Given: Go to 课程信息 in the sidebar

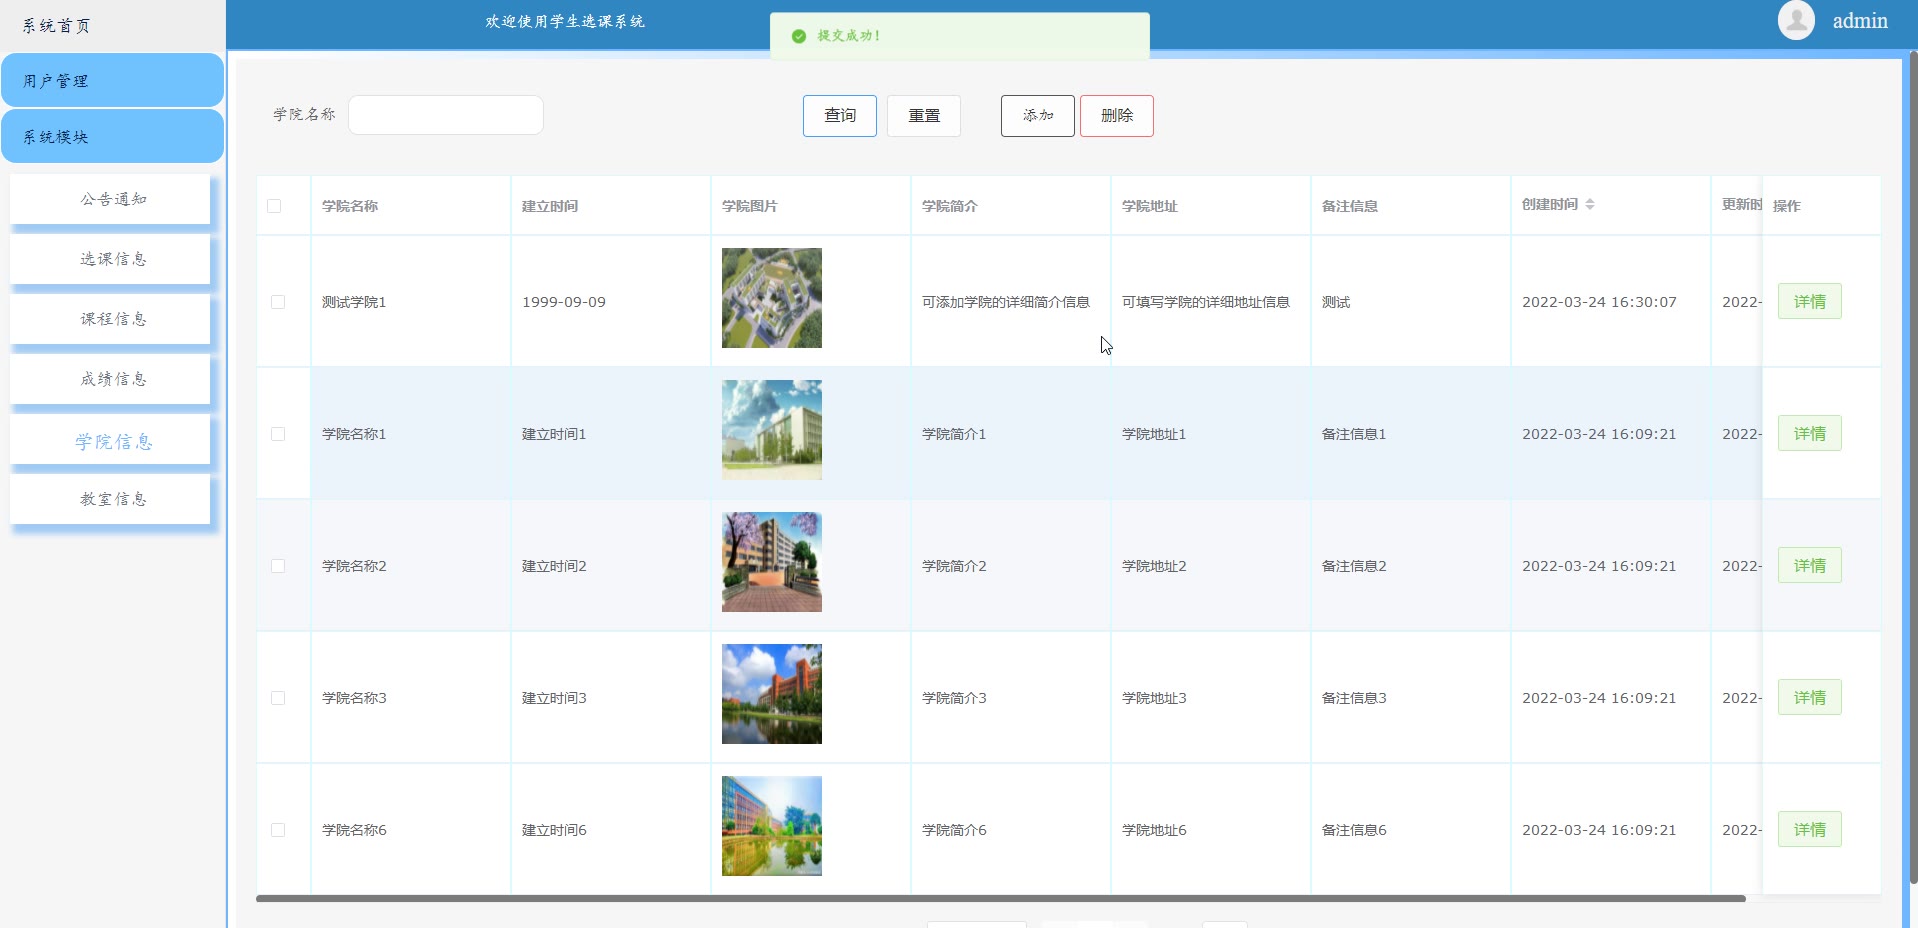Looking at the screenshot, I should click(112, 319).
